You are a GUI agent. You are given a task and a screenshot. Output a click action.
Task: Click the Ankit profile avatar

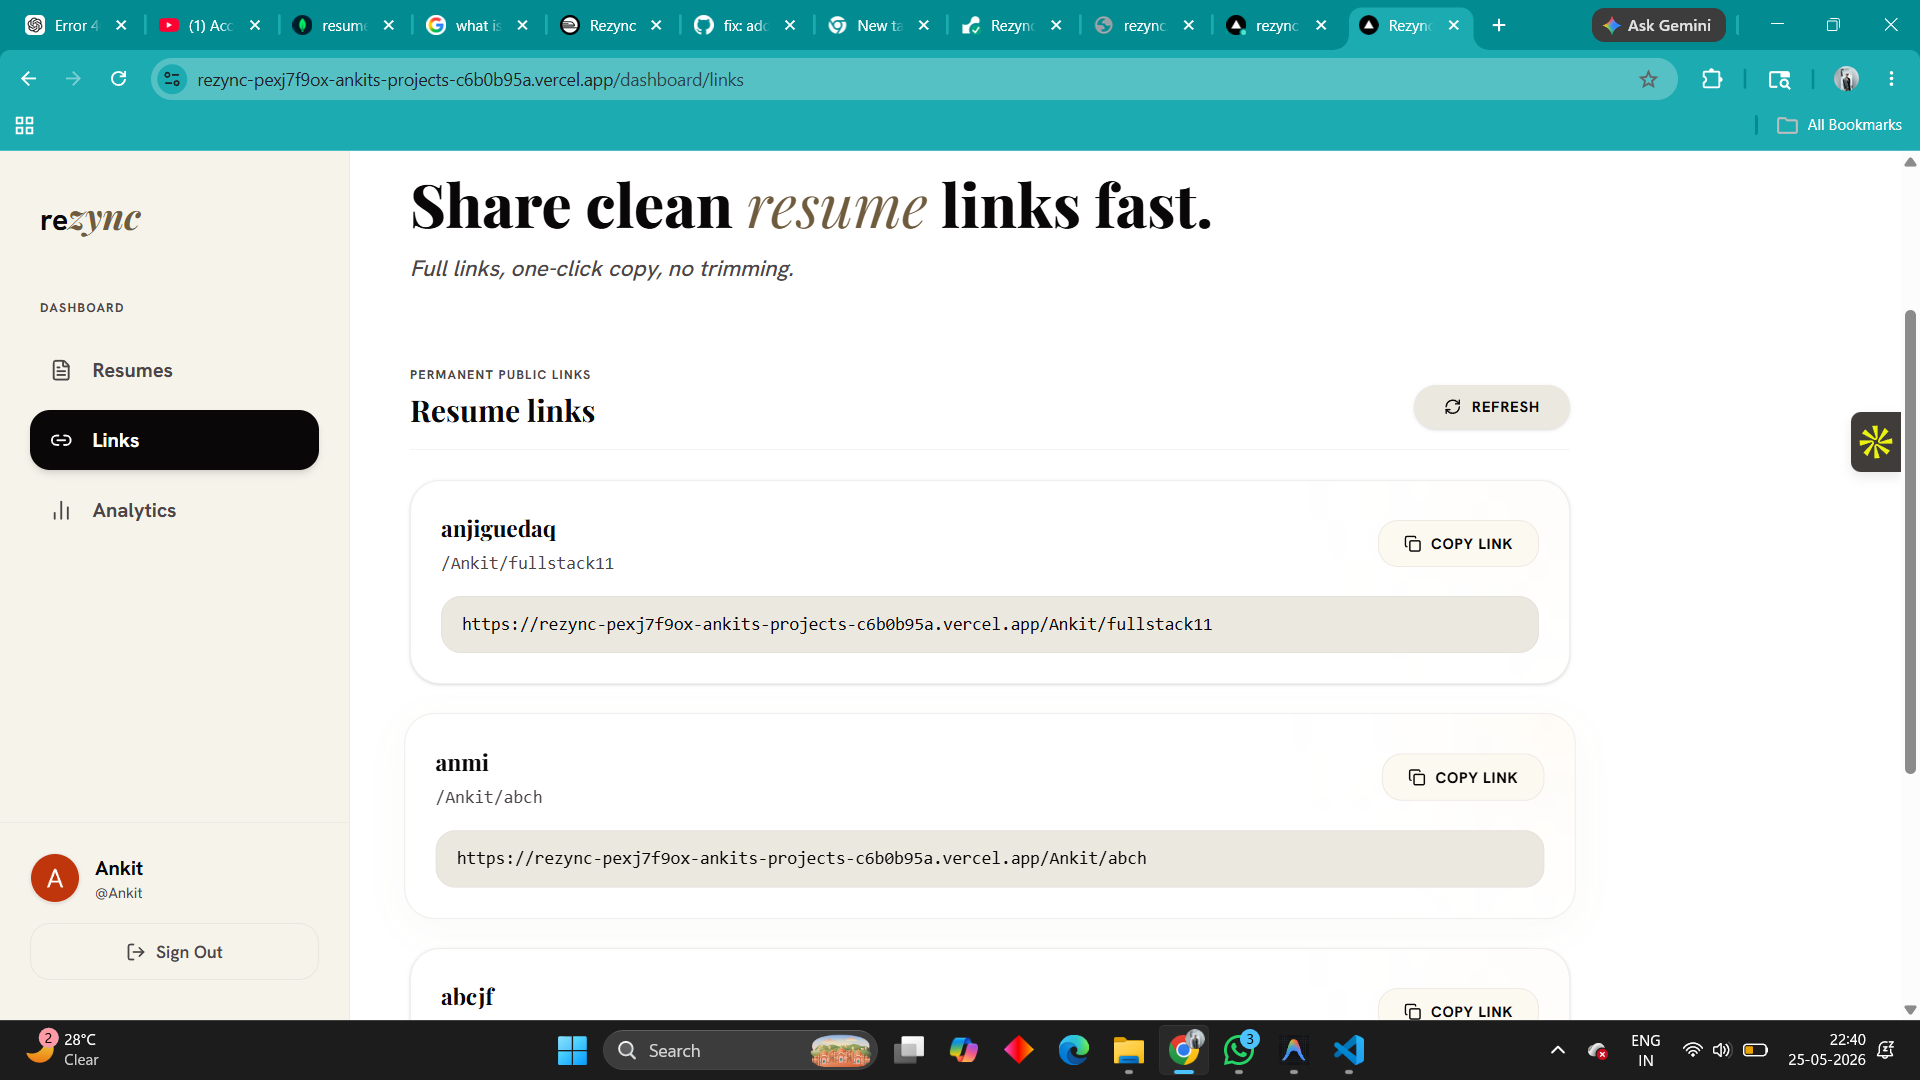coord(55,878)
